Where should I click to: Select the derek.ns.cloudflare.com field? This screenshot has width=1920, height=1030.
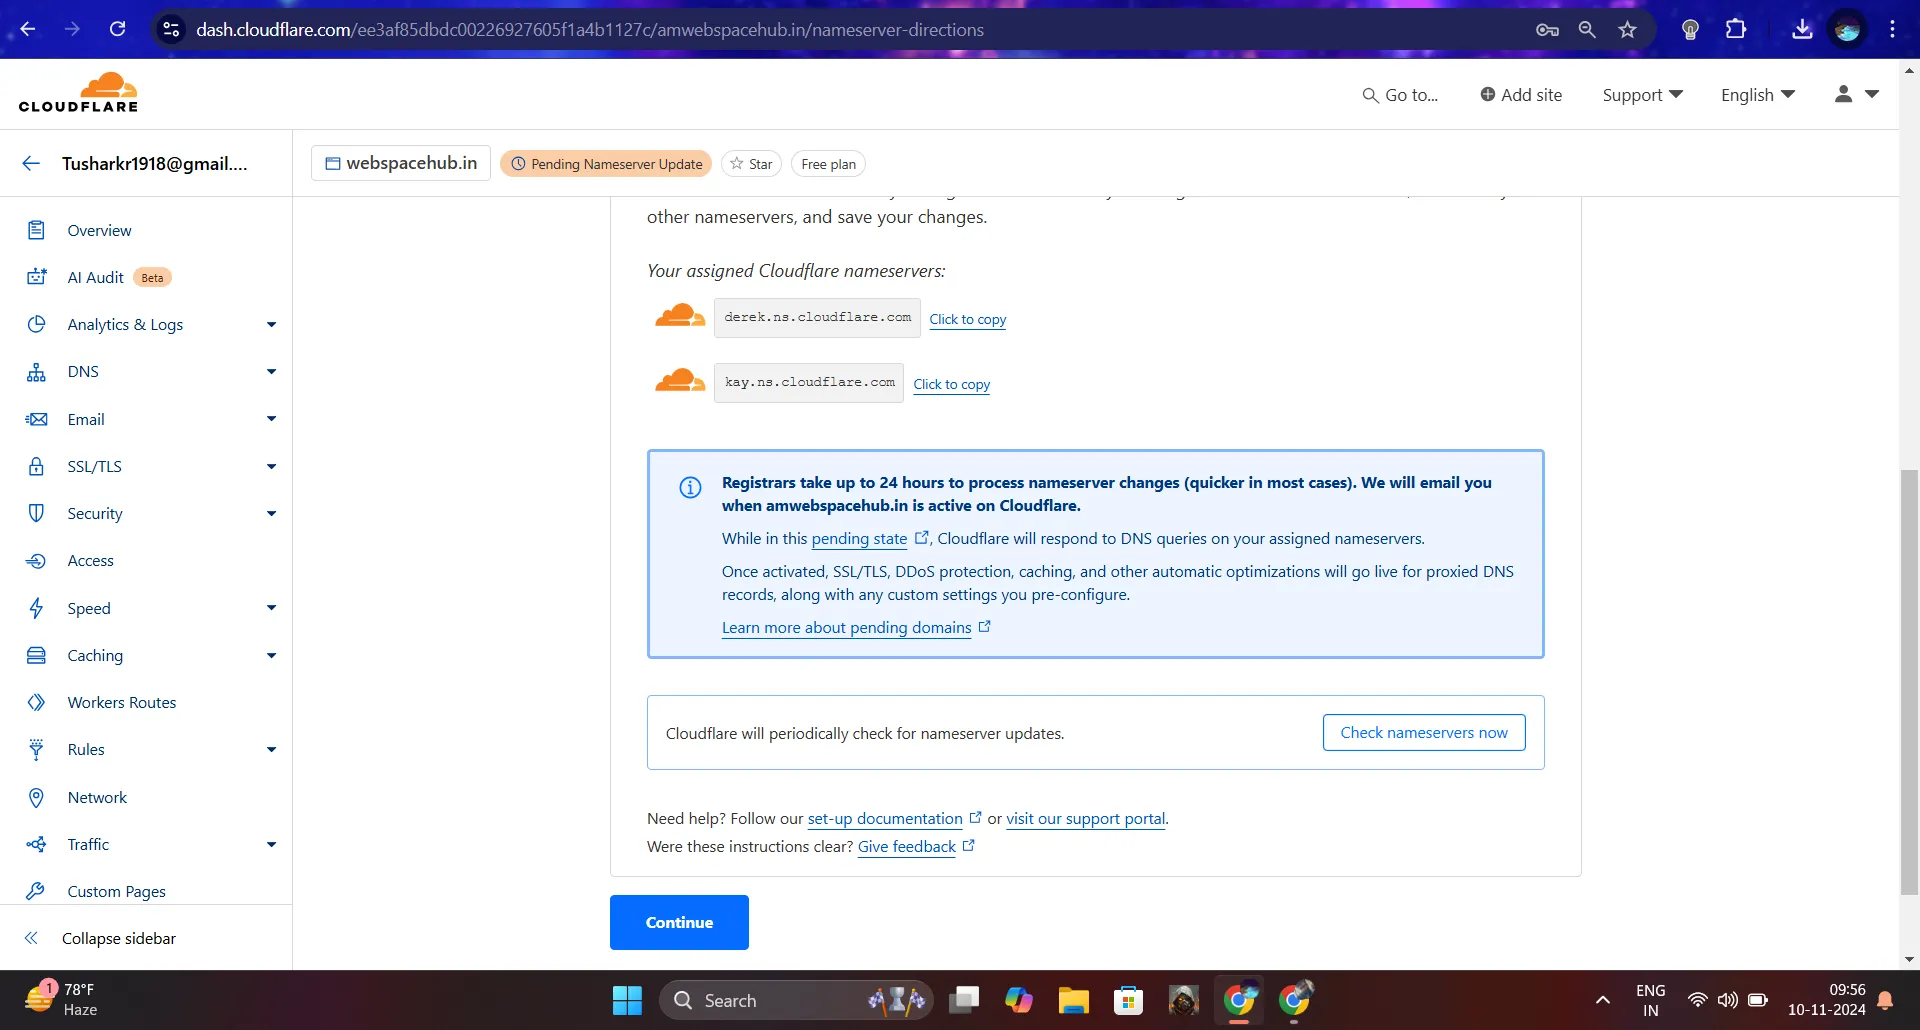tap(817, 318)
